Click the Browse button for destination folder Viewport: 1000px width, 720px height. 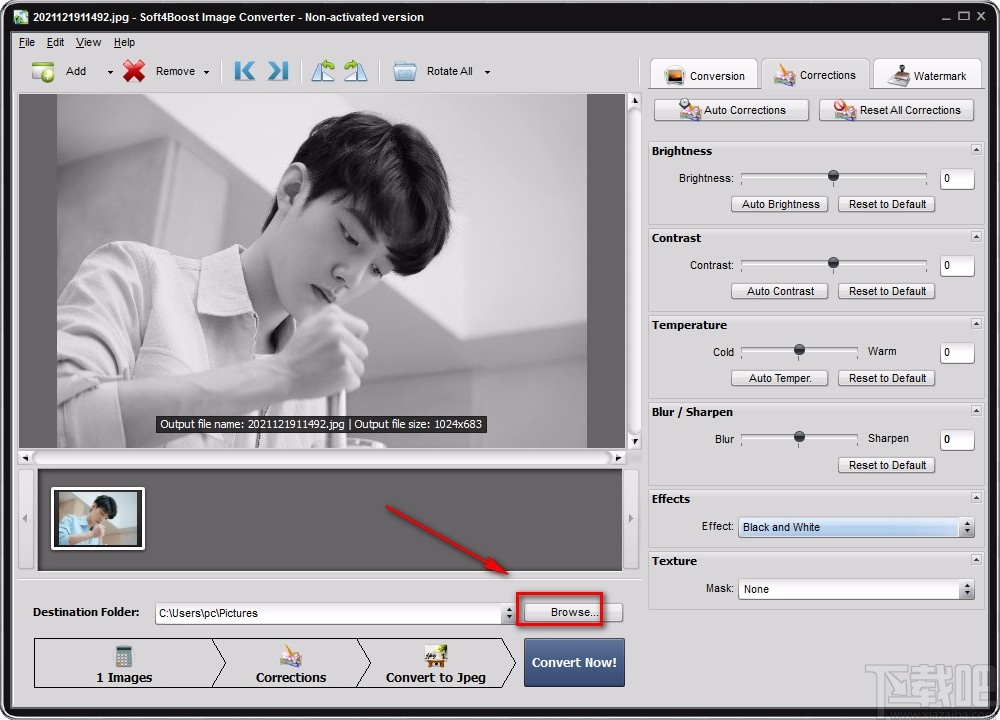pyautogui.click(x=570, y=611)
